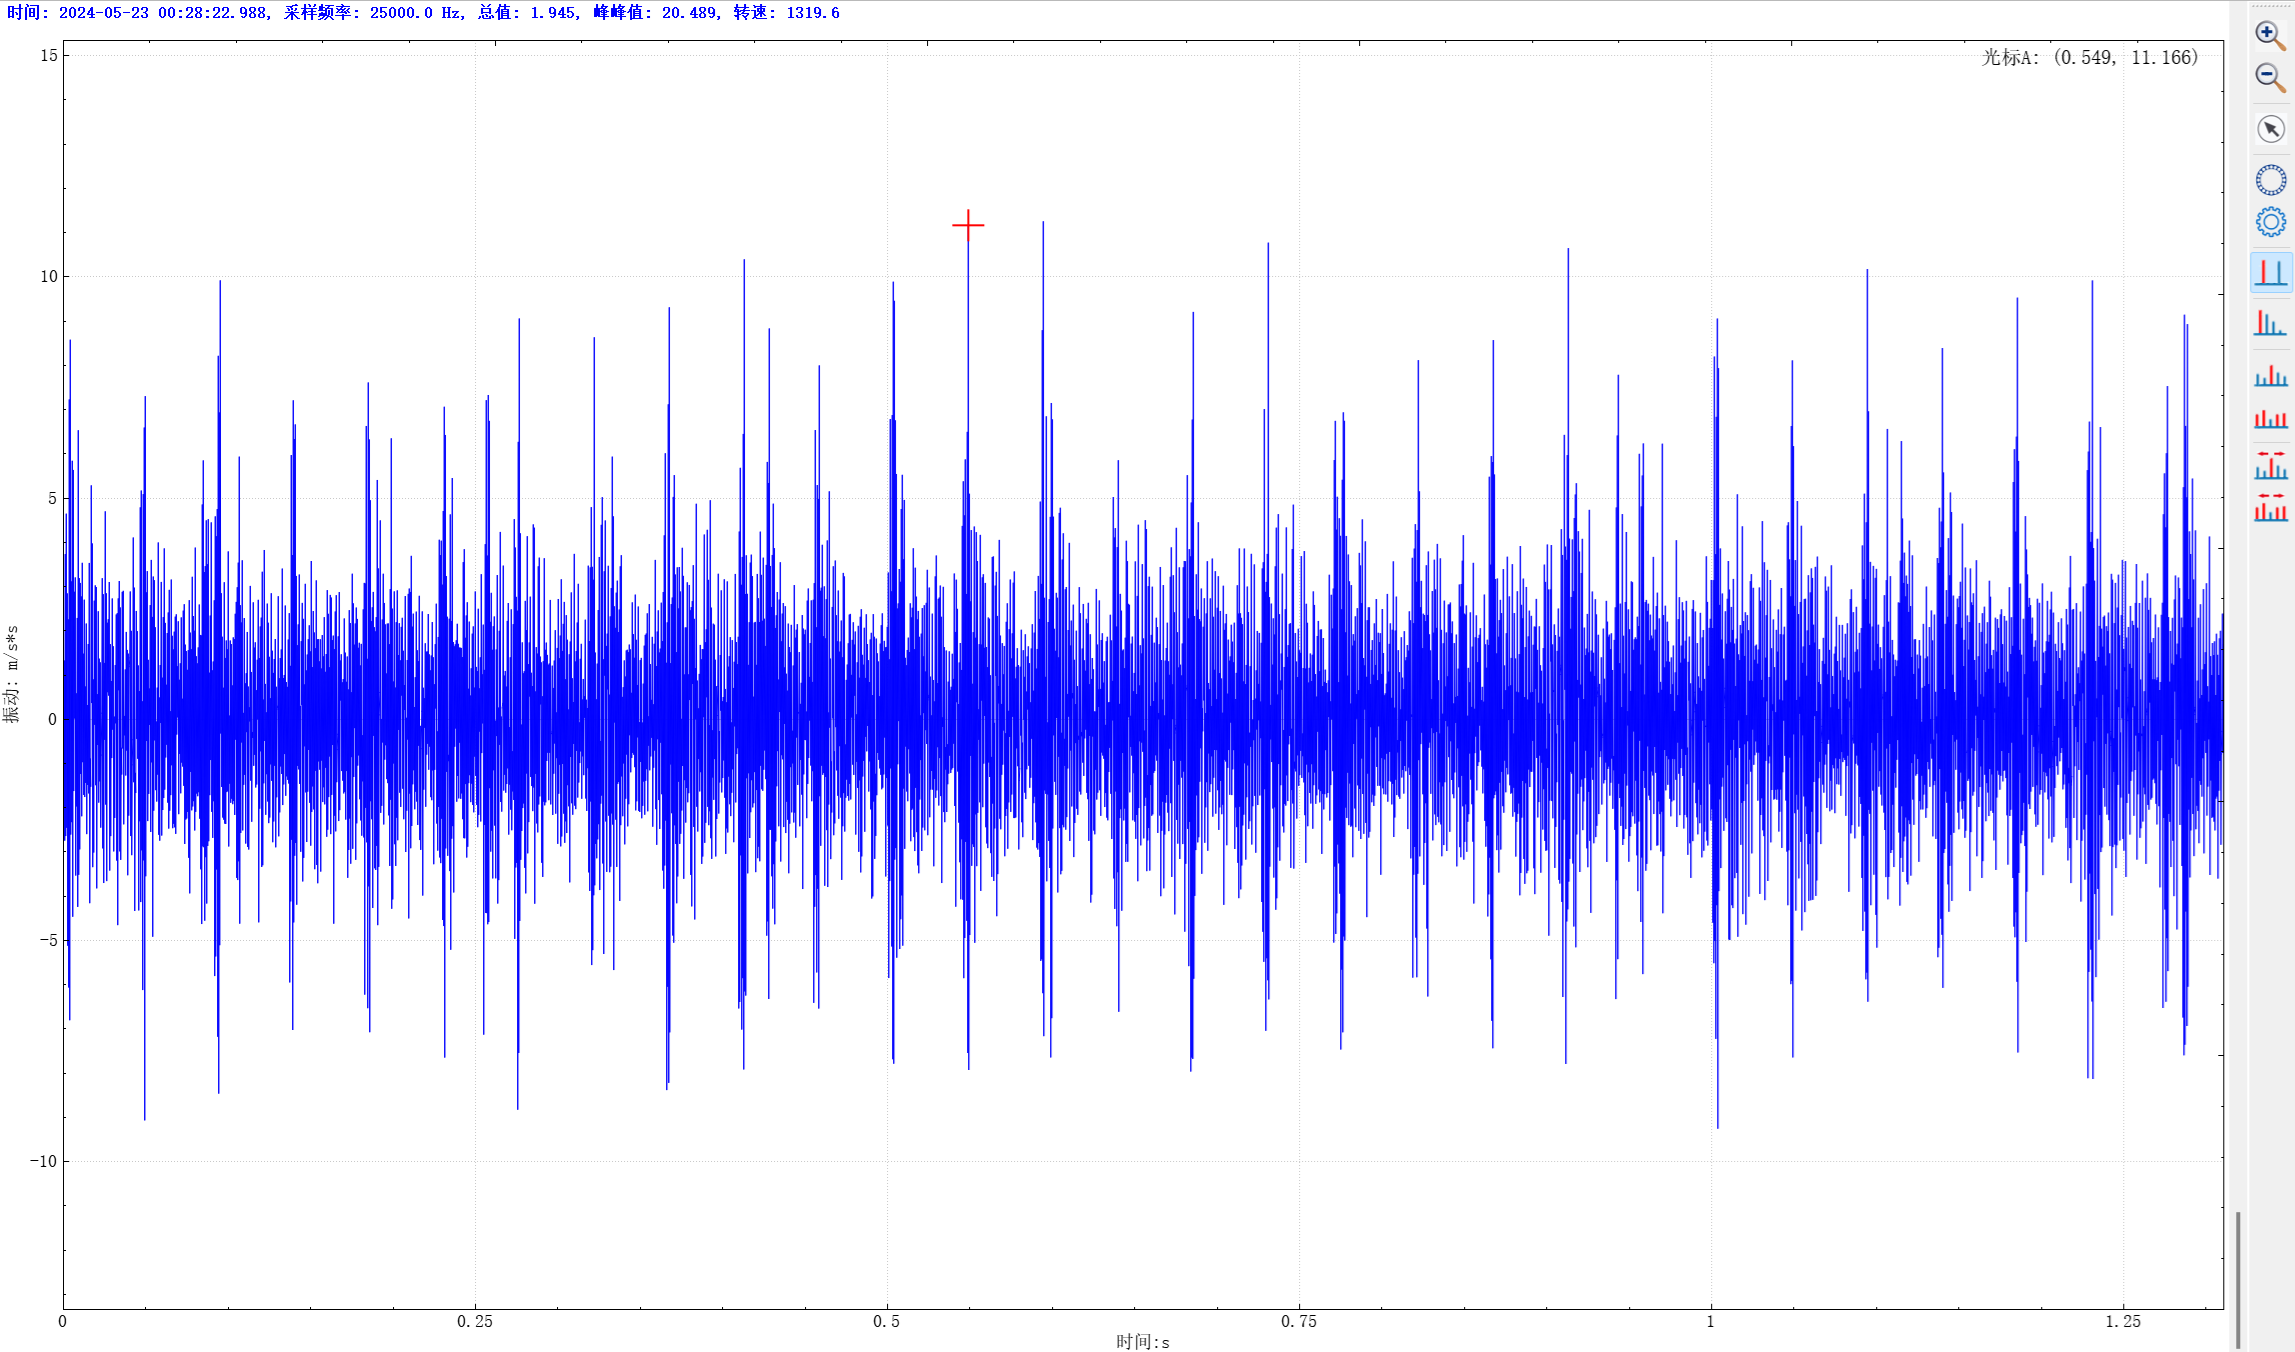Select red bars icon with red arrows
The height and width of the screenshot is (1352, 2295).
click(2270, 507)
